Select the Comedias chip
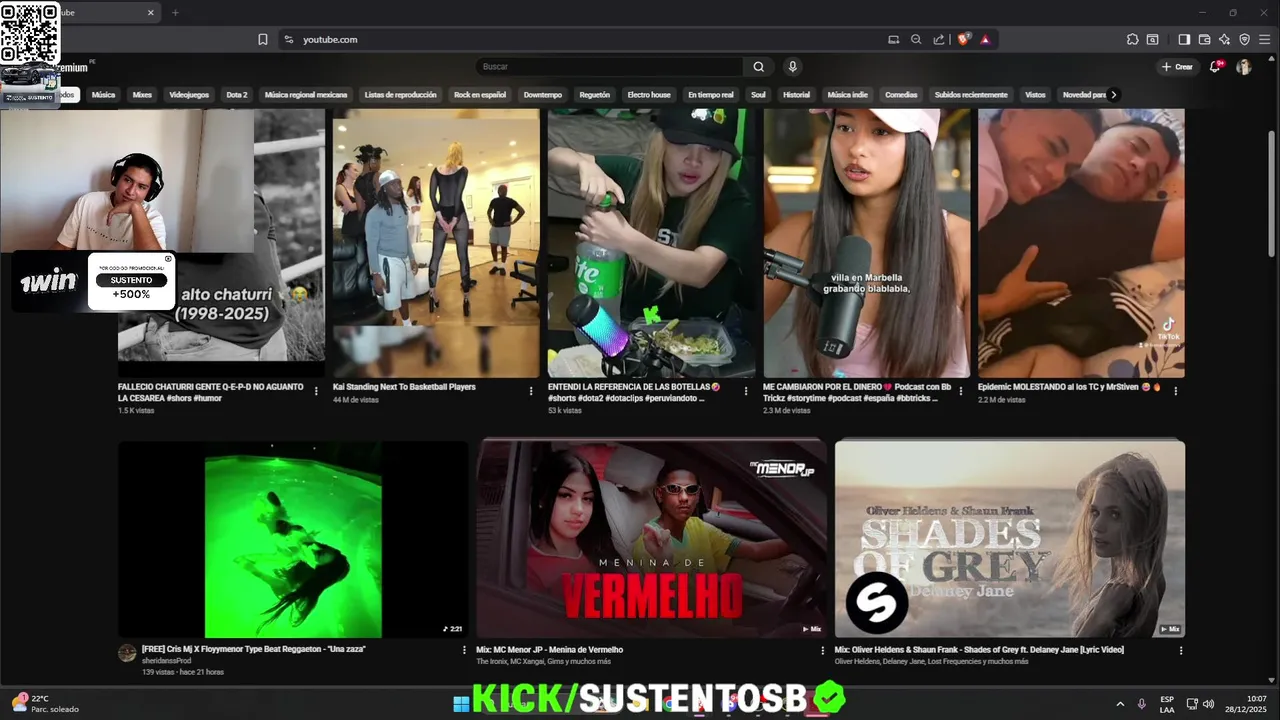This screenshot has width=1280, height=720. coord(901,95)
